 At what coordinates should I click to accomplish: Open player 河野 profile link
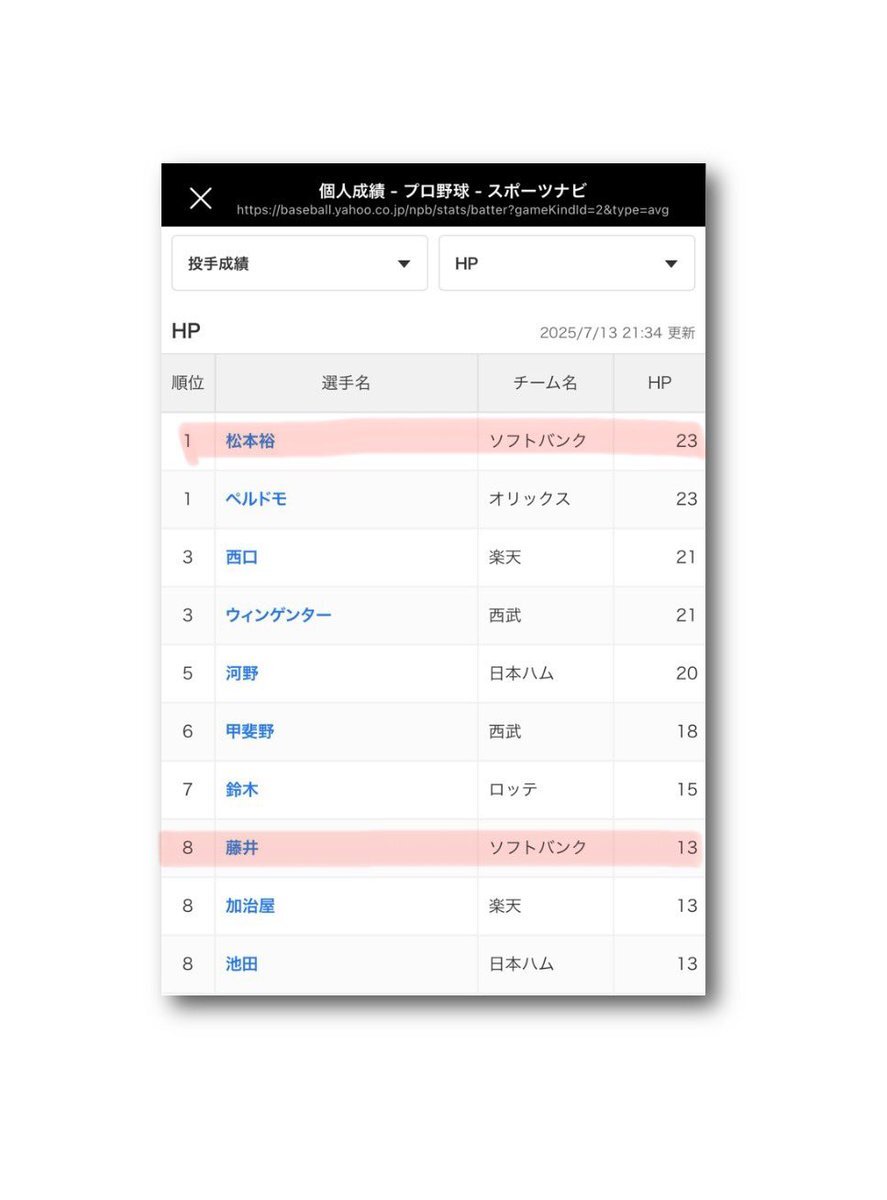[x=242, y=673]
